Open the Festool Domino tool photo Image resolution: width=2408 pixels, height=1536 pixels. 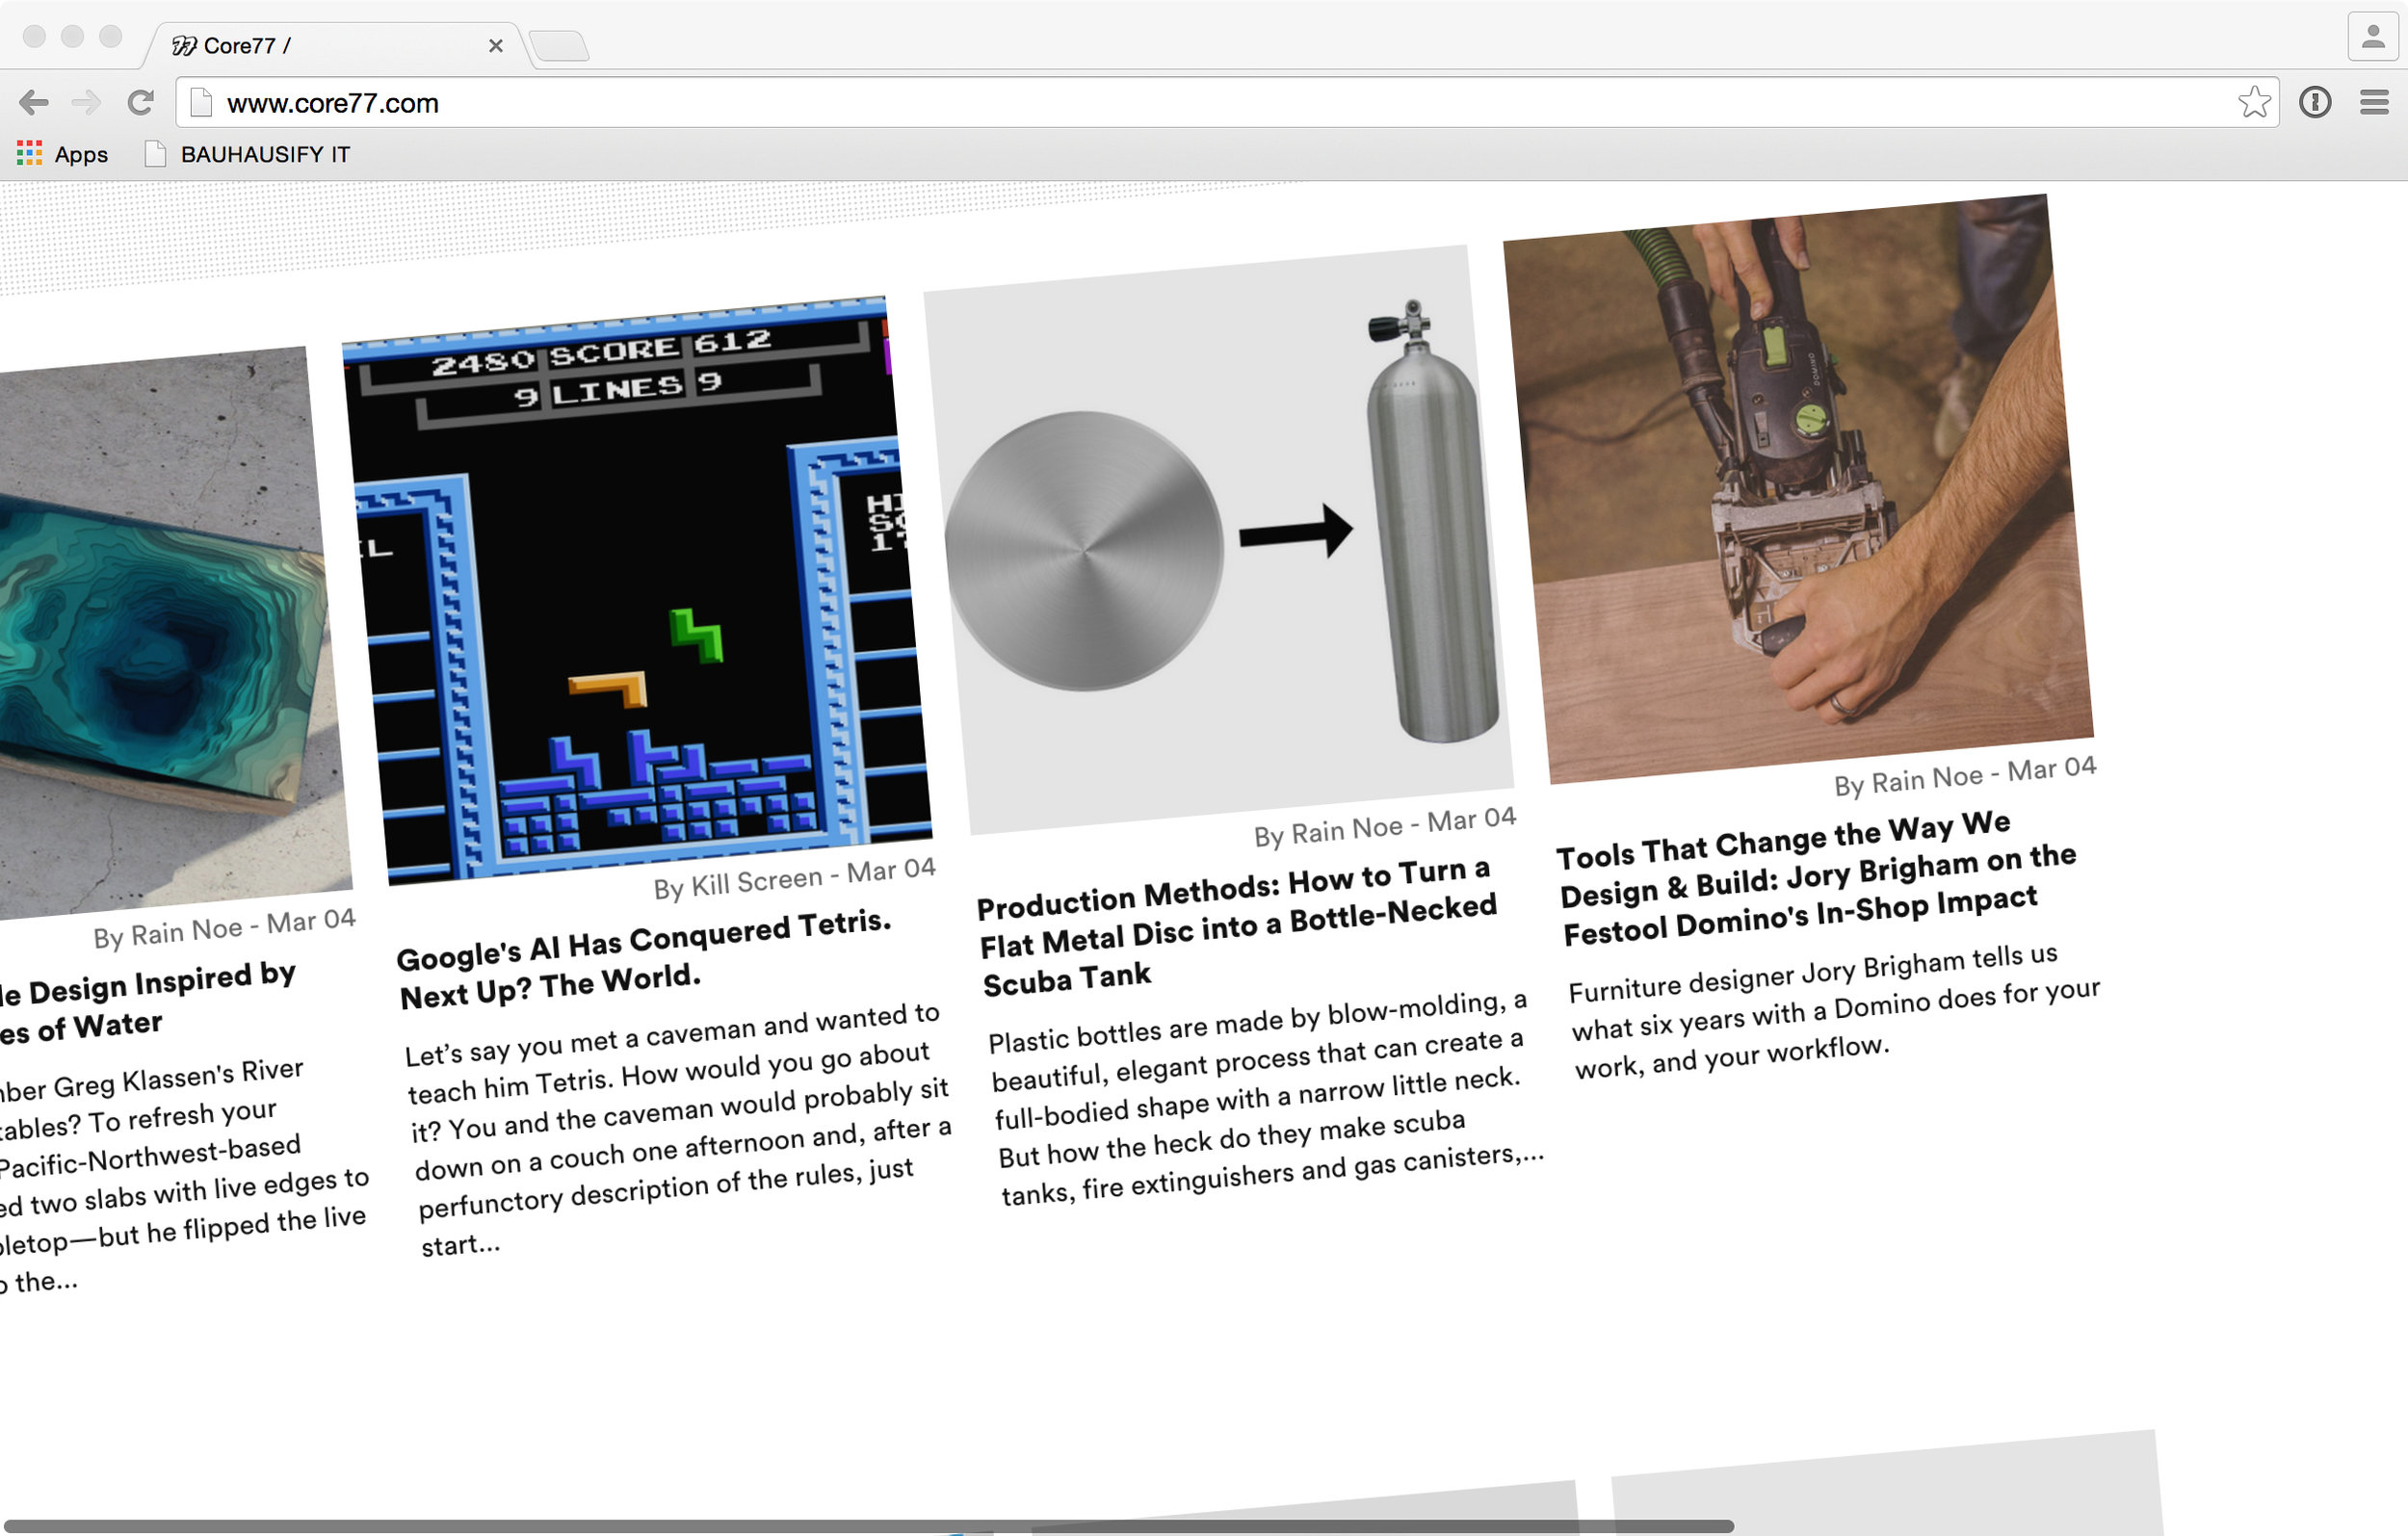coord(1798,489)
